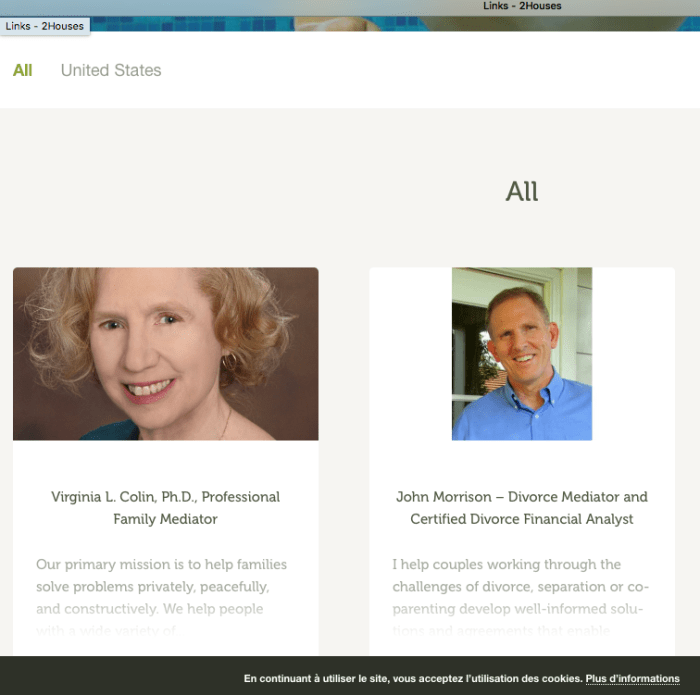Open the John Morrison – Divorce Mediator title
This screenshot has width=700, height=695.
click(521, 497)
